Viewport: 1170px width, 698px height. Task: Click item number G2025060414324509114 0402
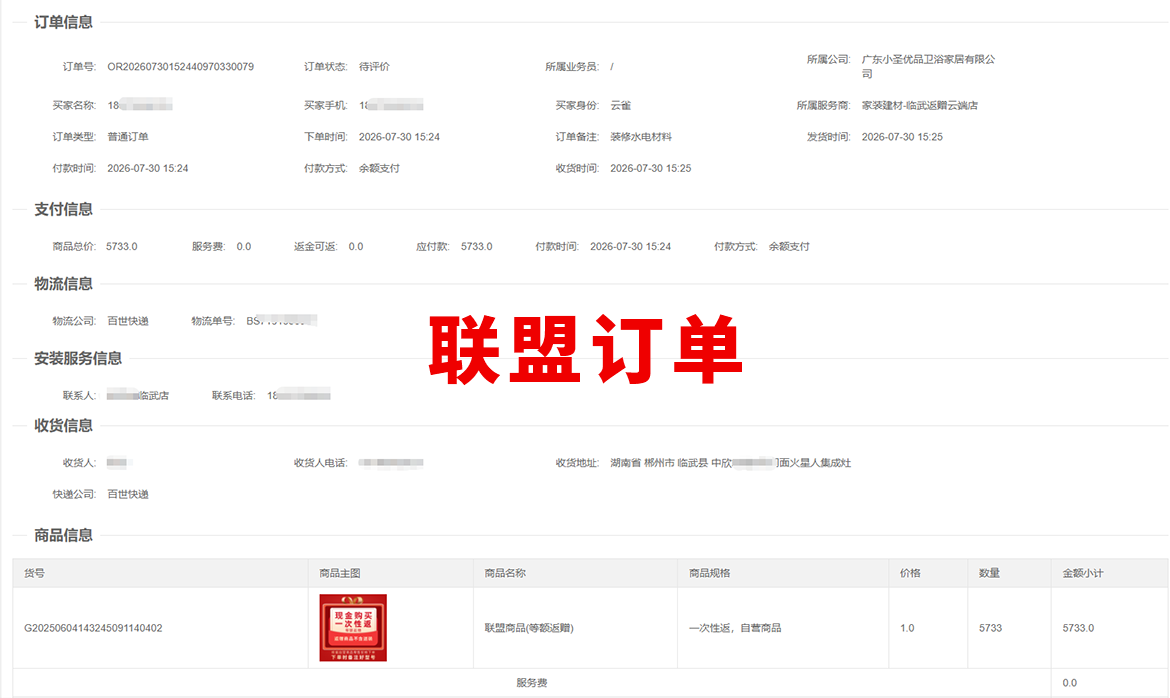coord(93,628)
